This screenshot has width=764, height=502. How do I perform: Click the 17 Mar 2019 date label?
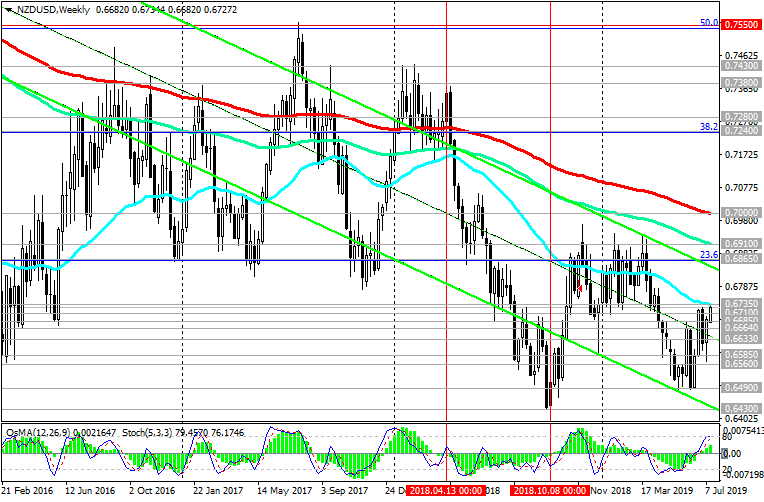(x=666, y=490)
